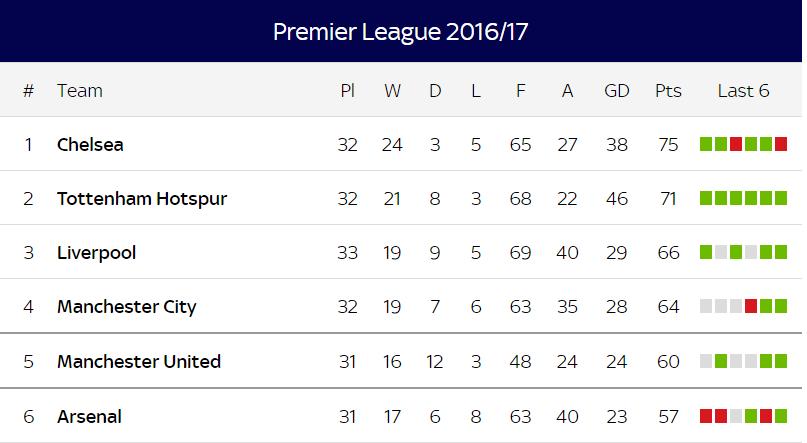Click Manchester City's red form square
Screen dimensions: 807x443
point(751,306)
